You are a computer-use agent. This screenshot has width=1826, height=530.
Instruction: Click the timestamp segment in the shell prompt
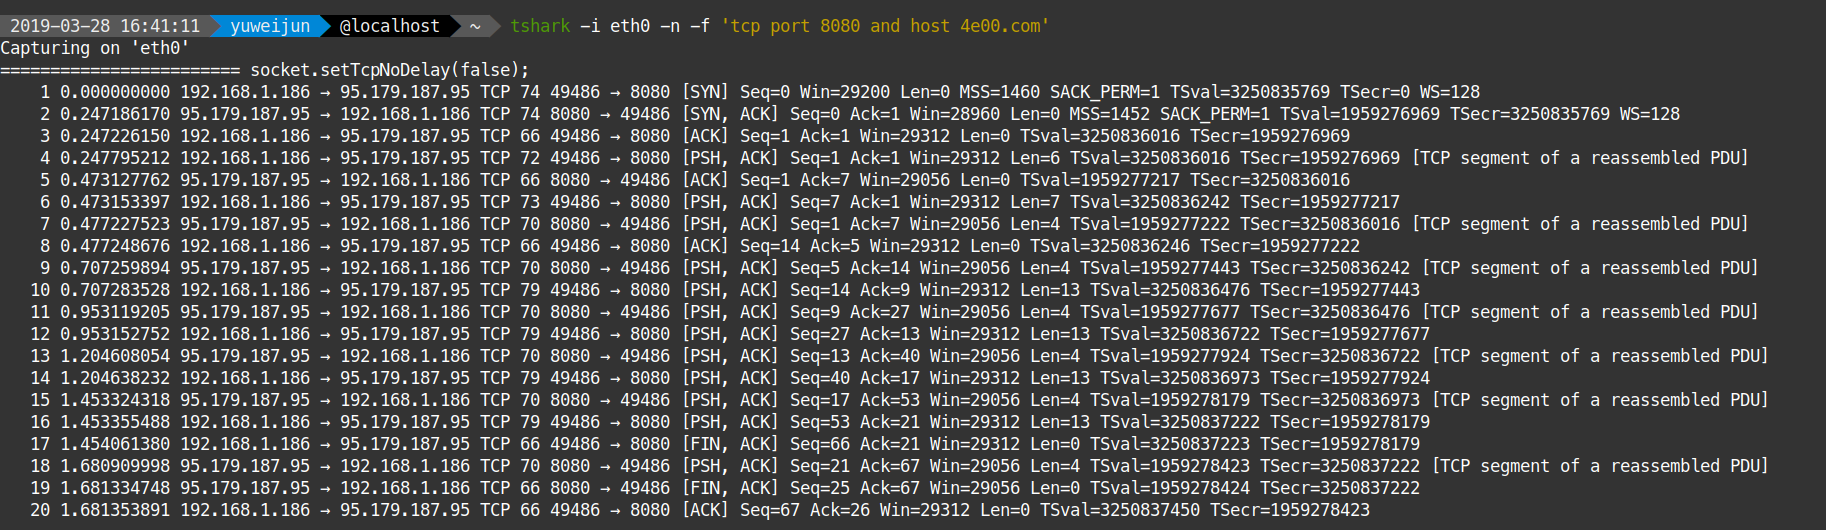105,26
